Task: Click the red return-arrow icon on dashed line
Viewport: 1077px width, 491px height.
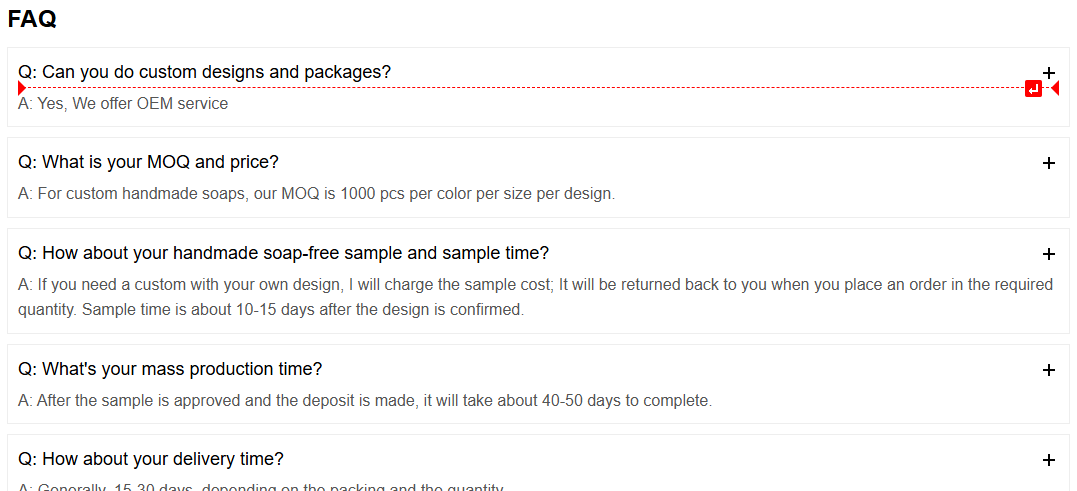Action: point(1033,88)
